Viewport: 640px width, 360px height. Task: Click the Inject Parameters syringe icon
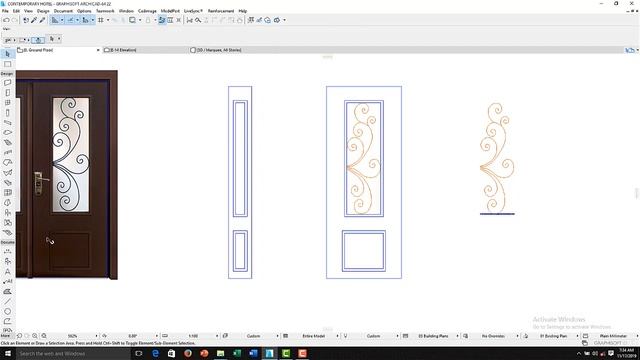[42, 20]
